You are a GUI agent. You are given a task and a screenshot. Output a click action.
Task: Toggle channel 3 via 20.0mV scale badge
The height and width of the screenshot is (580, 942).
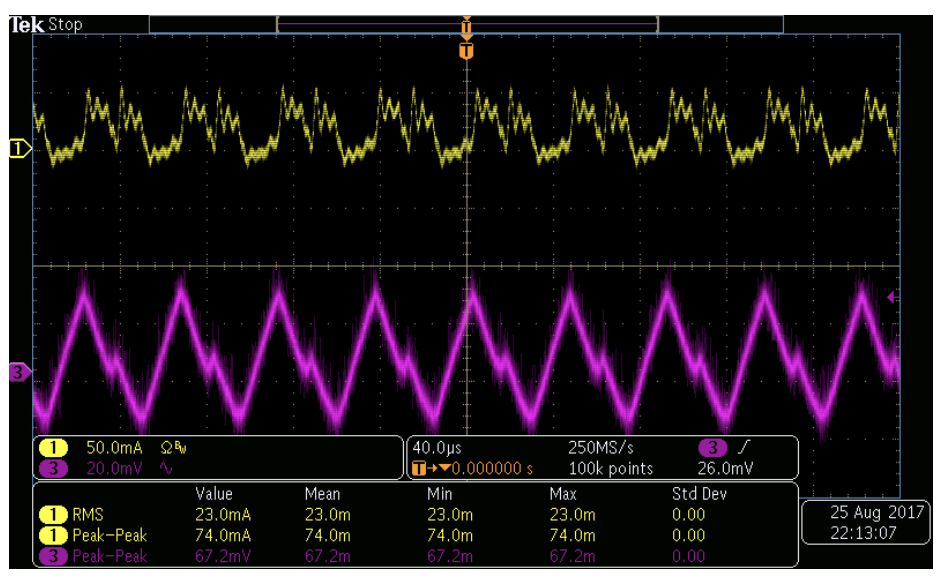click(52, 468)
